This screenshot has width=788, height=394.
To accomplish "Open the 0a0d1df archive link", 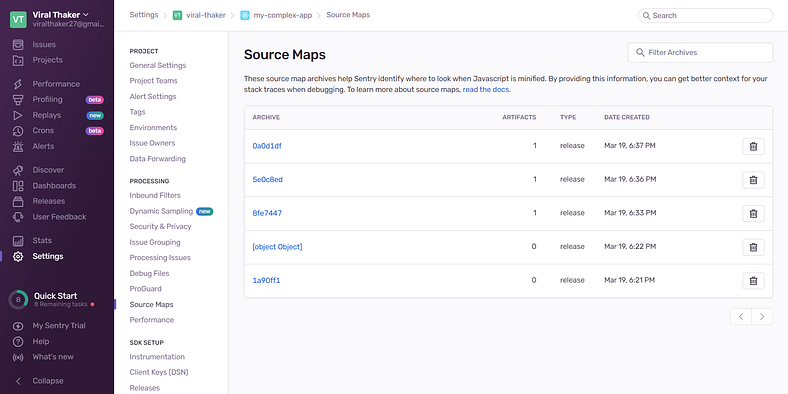I will coord(267,146).
